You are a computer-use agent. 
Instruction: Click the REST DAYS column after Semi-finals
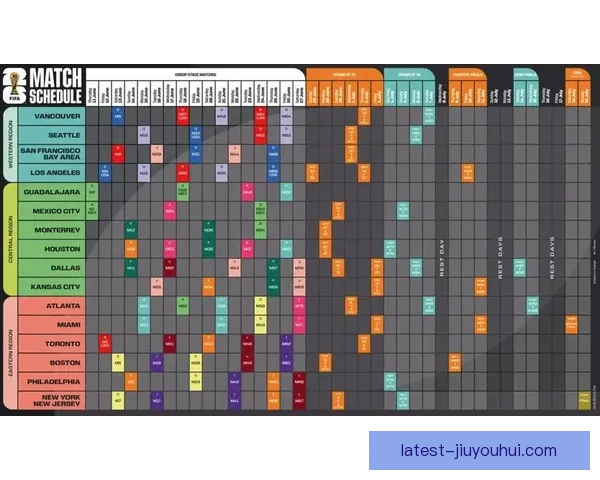[552, 258]
